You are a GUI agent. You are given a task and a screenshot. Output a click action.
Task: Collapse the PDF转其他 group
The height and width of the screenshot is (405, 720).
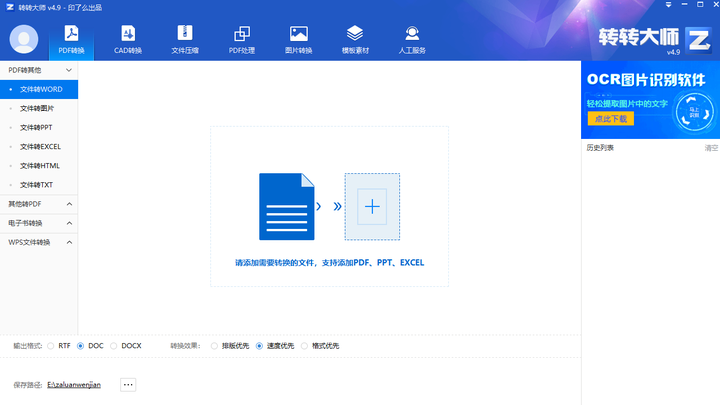[x=39, y=70]
